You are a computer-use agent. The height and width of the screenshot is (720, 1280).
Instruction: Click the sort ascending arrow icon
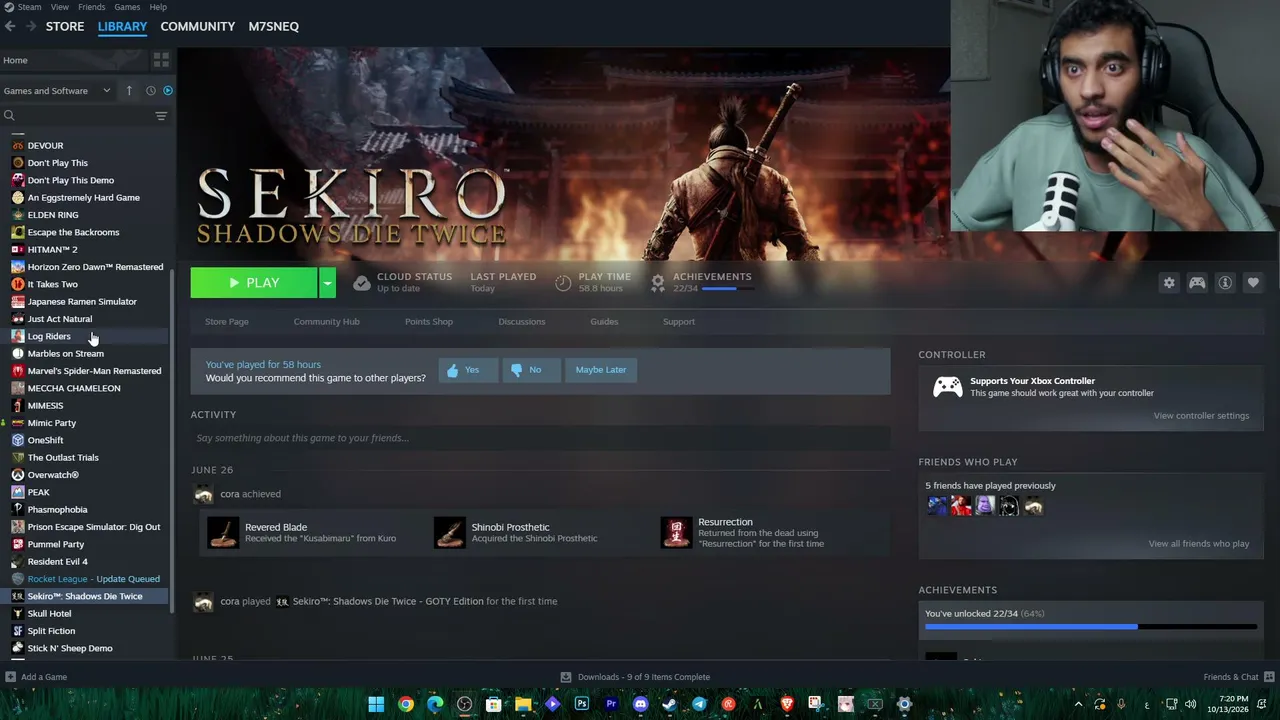(129, 90)
